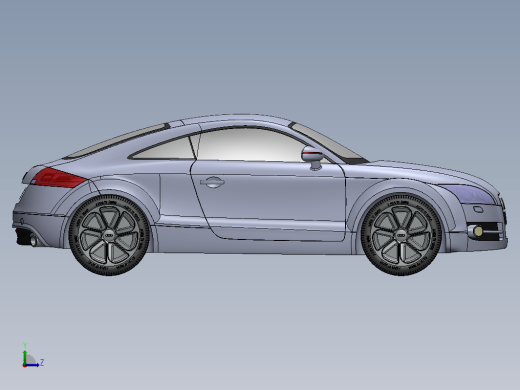The image size is (520, 390).
Task: Click the yellow fog light
Action: 478,231
